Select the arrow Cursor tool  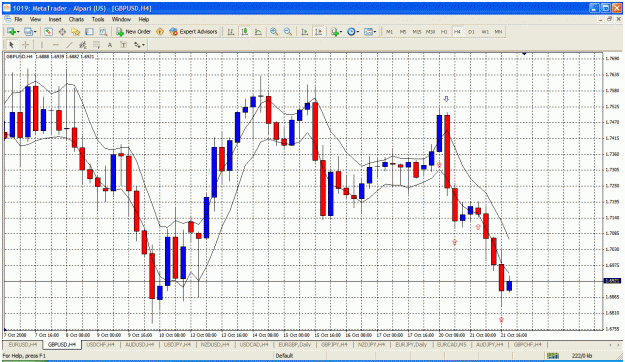12,45
